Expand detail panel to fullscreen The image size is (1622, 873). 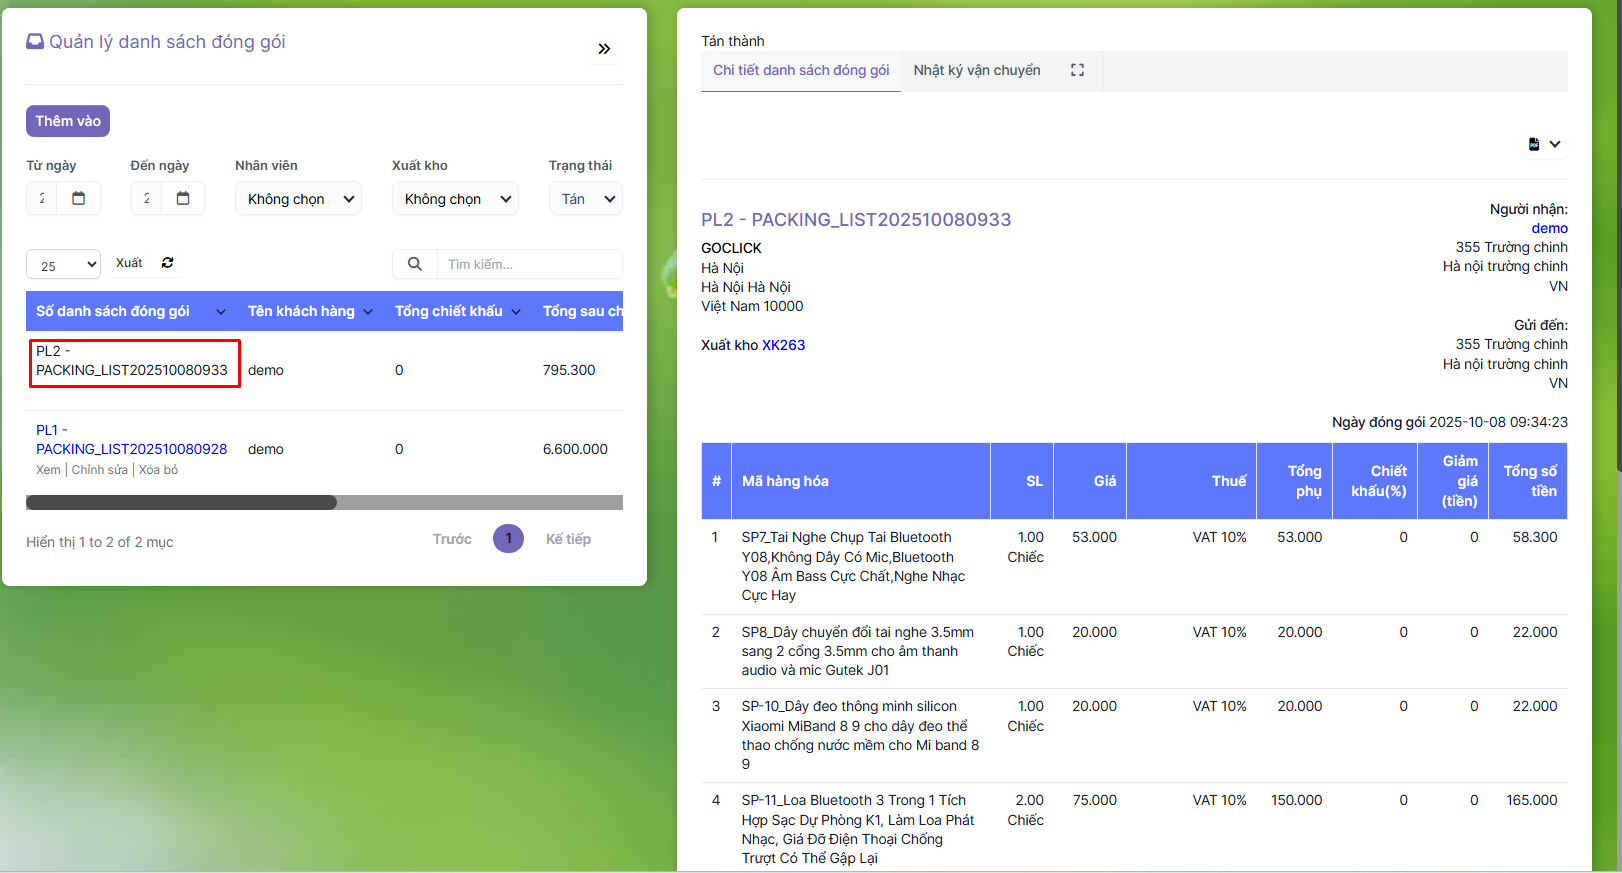tap(1077, 70)
